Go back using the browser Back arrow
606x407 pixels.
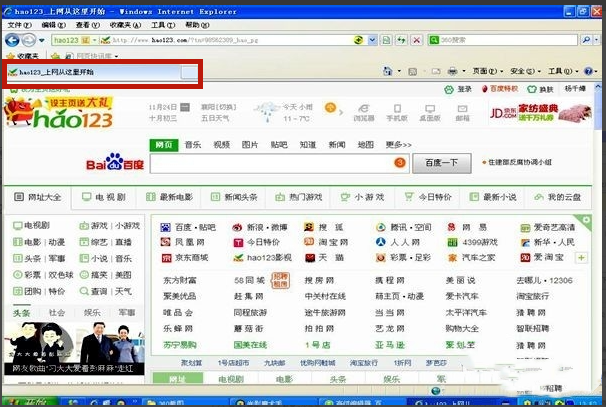pos(12,40)
